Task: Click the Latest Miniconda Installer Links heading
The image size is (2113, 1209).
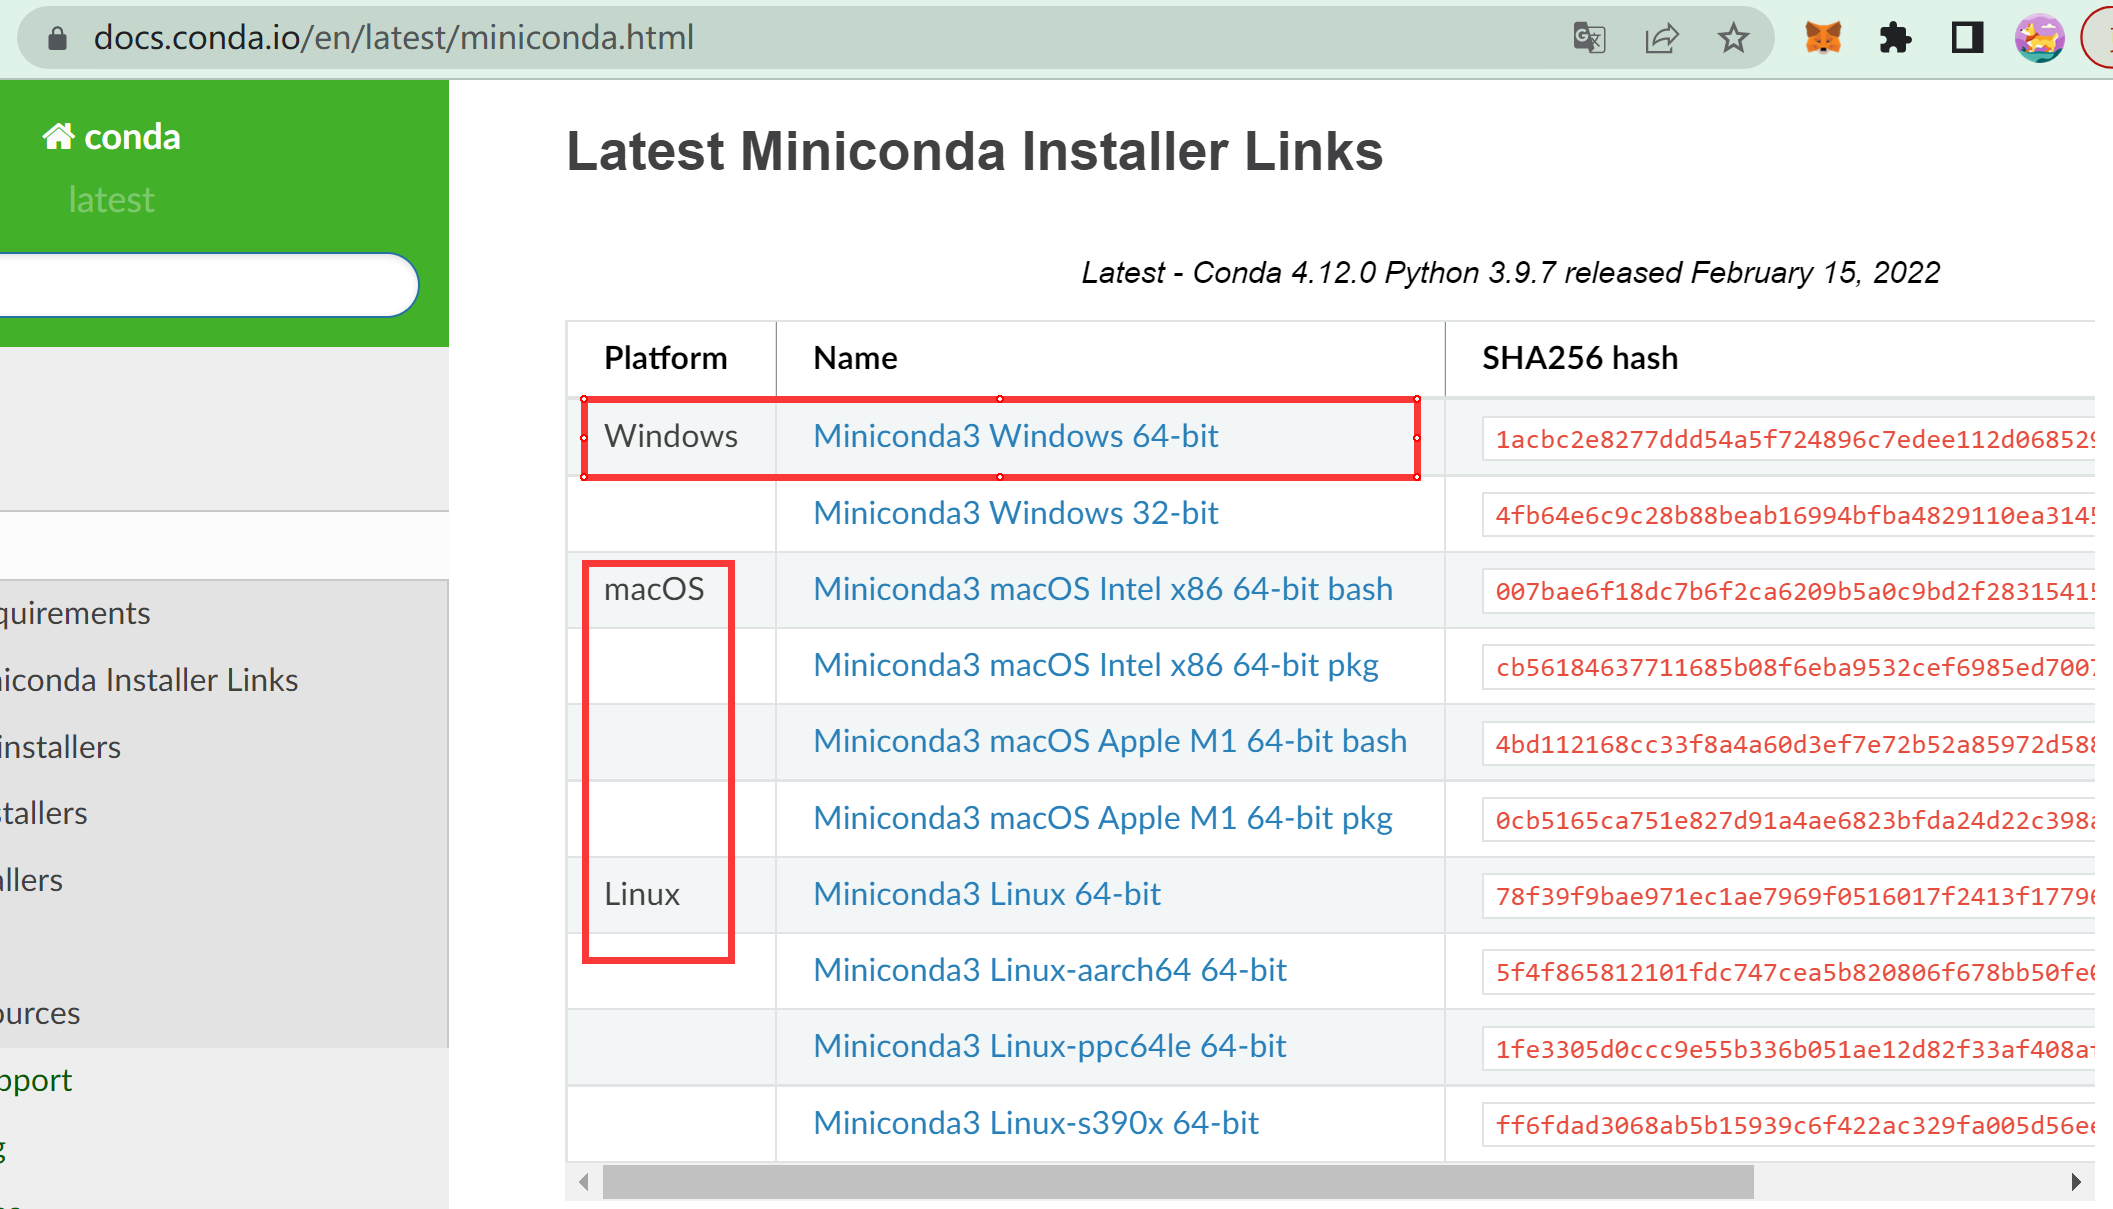Action: pyautogui.click(x=975, y=152)
